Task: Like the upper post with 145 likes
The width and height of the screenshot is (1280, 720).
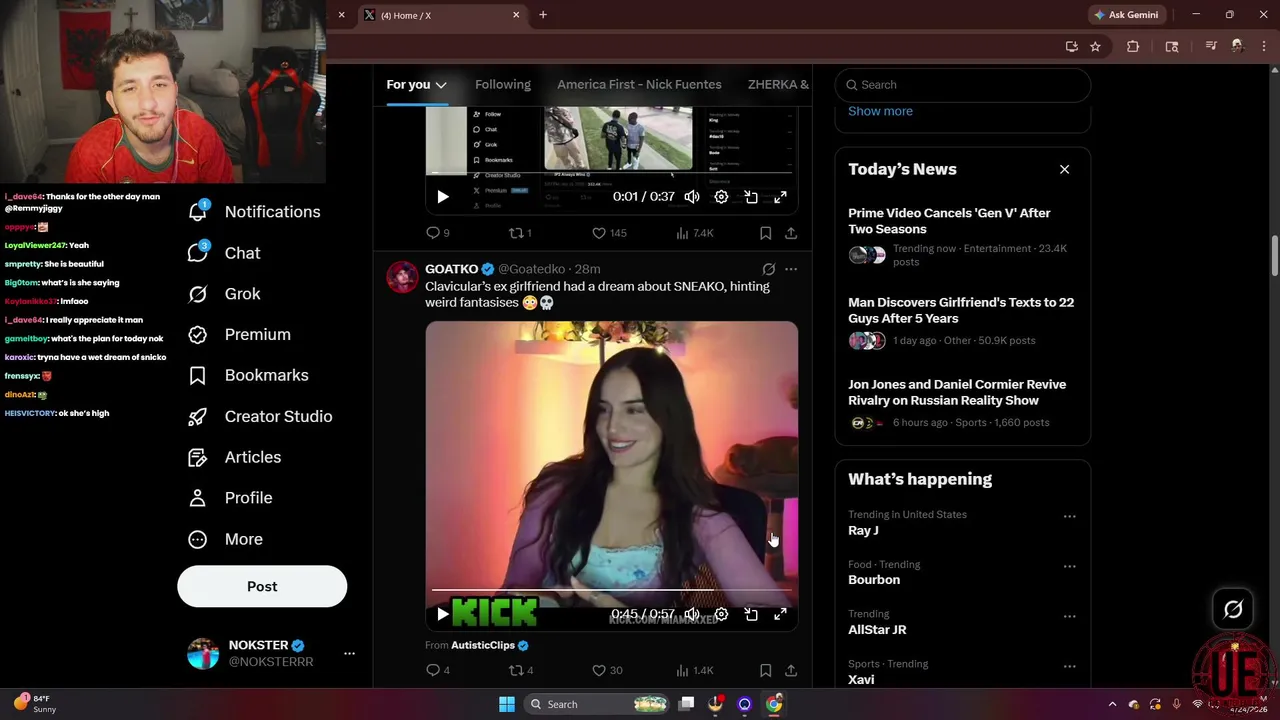Action: [609, 233]
